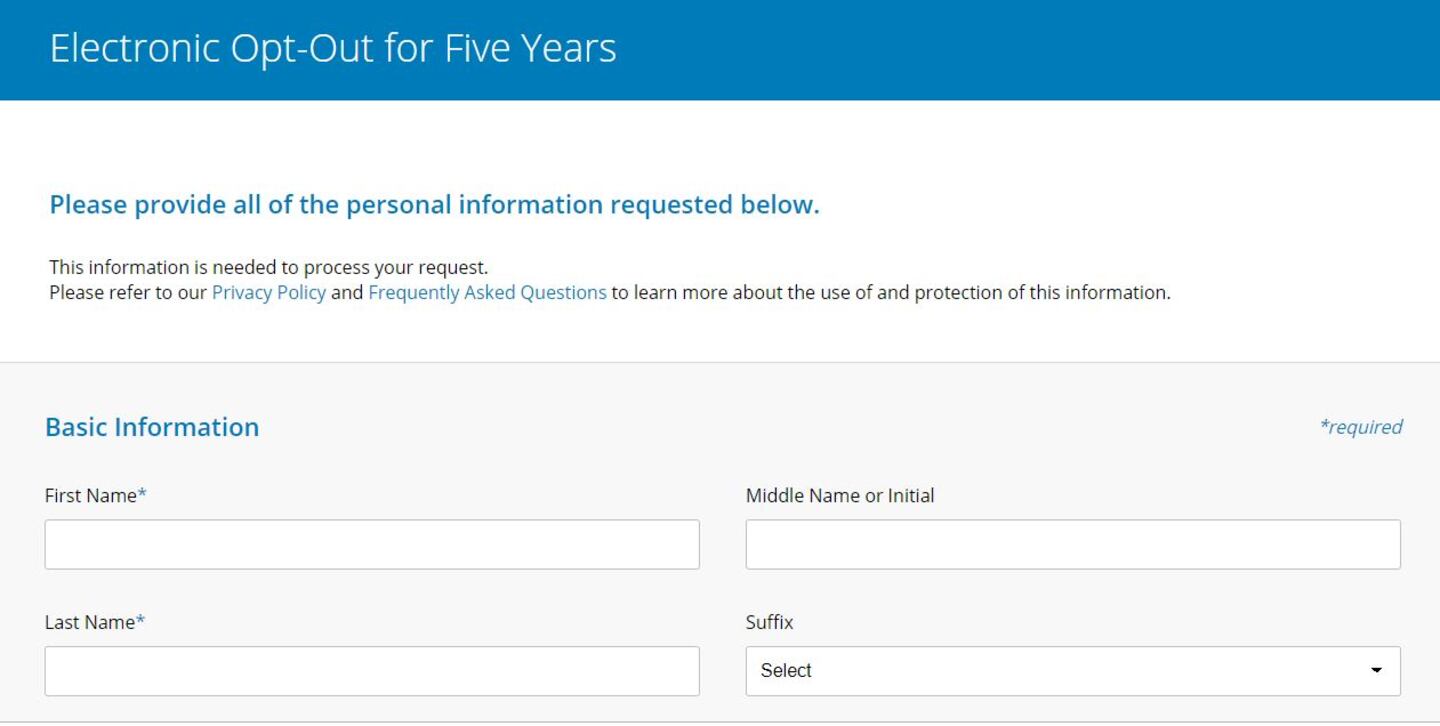Click the *required note

tap(1361, 427)
